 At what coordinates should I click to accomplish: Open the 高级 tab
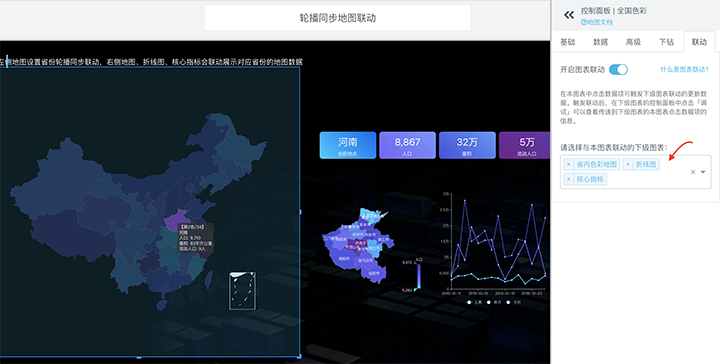tap(633, 42)
